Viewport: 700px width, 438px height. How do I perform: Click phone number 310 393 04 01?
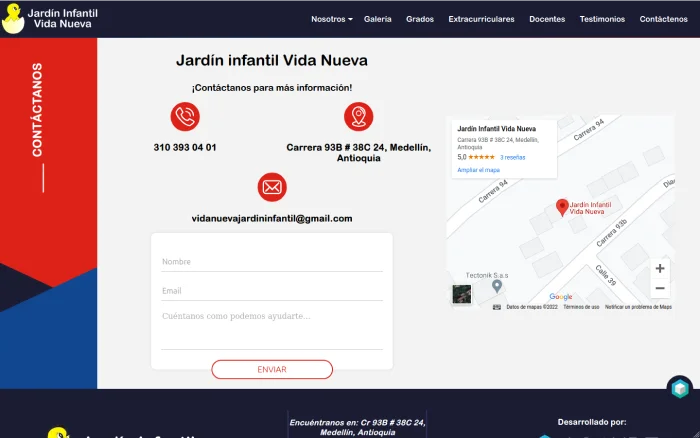coord(185,147)
